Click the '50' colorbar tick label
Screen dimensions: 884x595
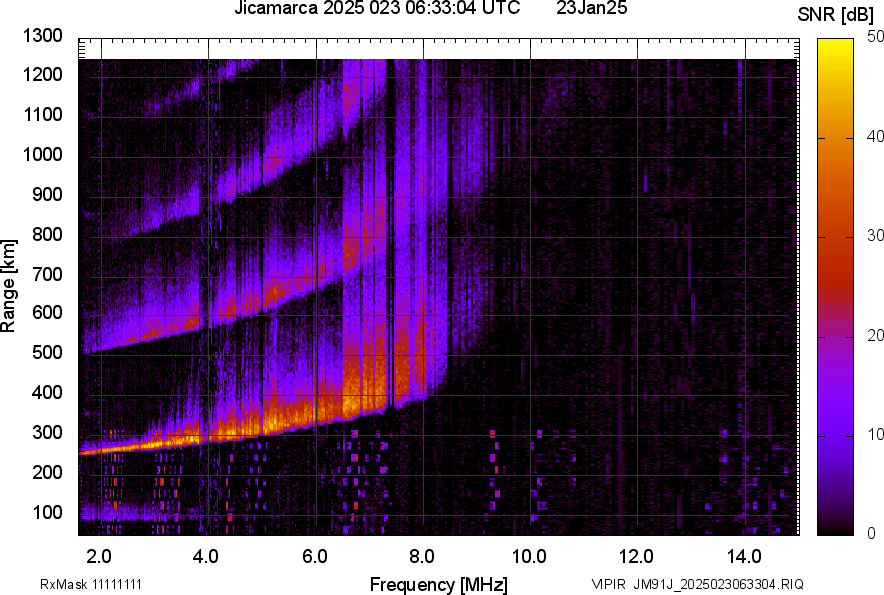point(877,36)
